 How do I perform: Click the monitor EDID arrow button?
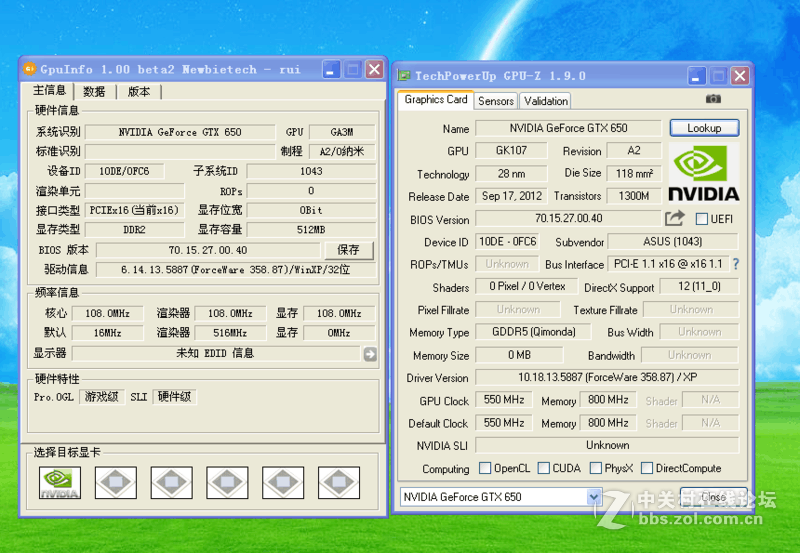370,354
